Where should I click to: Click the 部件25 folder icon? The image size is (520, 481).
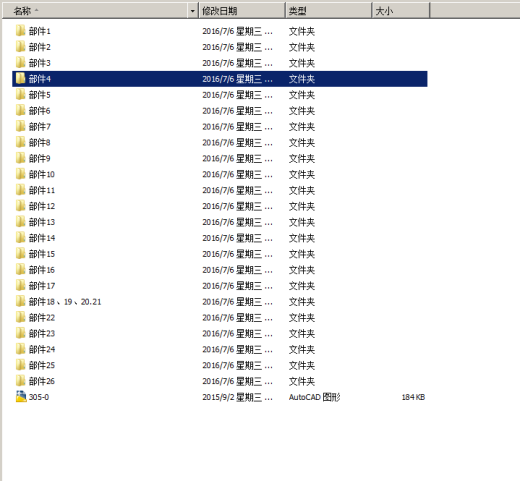pos(20,365)
